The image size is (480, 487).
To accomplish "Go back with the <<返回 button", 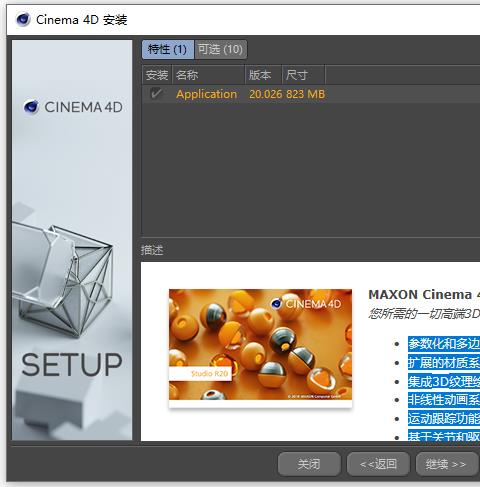I will point(378,464).
